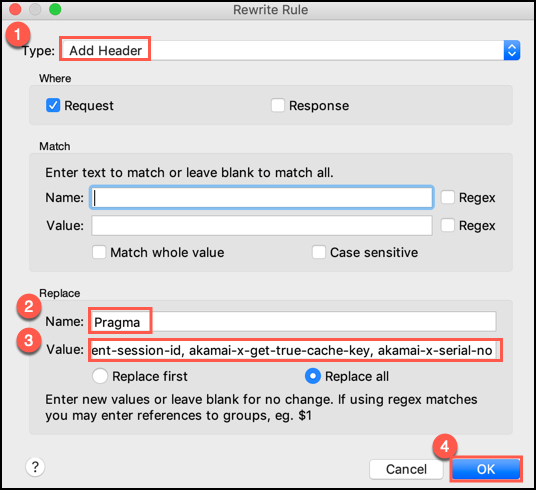Uncheck the Request checkbox

pyautogui.click(x=53, y=105)
